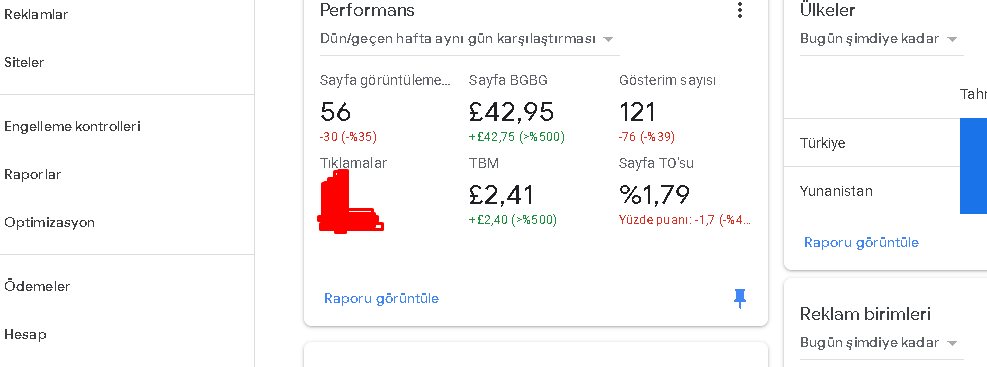This screenshot has height=367, width=987.
Task: Go to Siteler in the sidebar
Action: tap(24, 62)
